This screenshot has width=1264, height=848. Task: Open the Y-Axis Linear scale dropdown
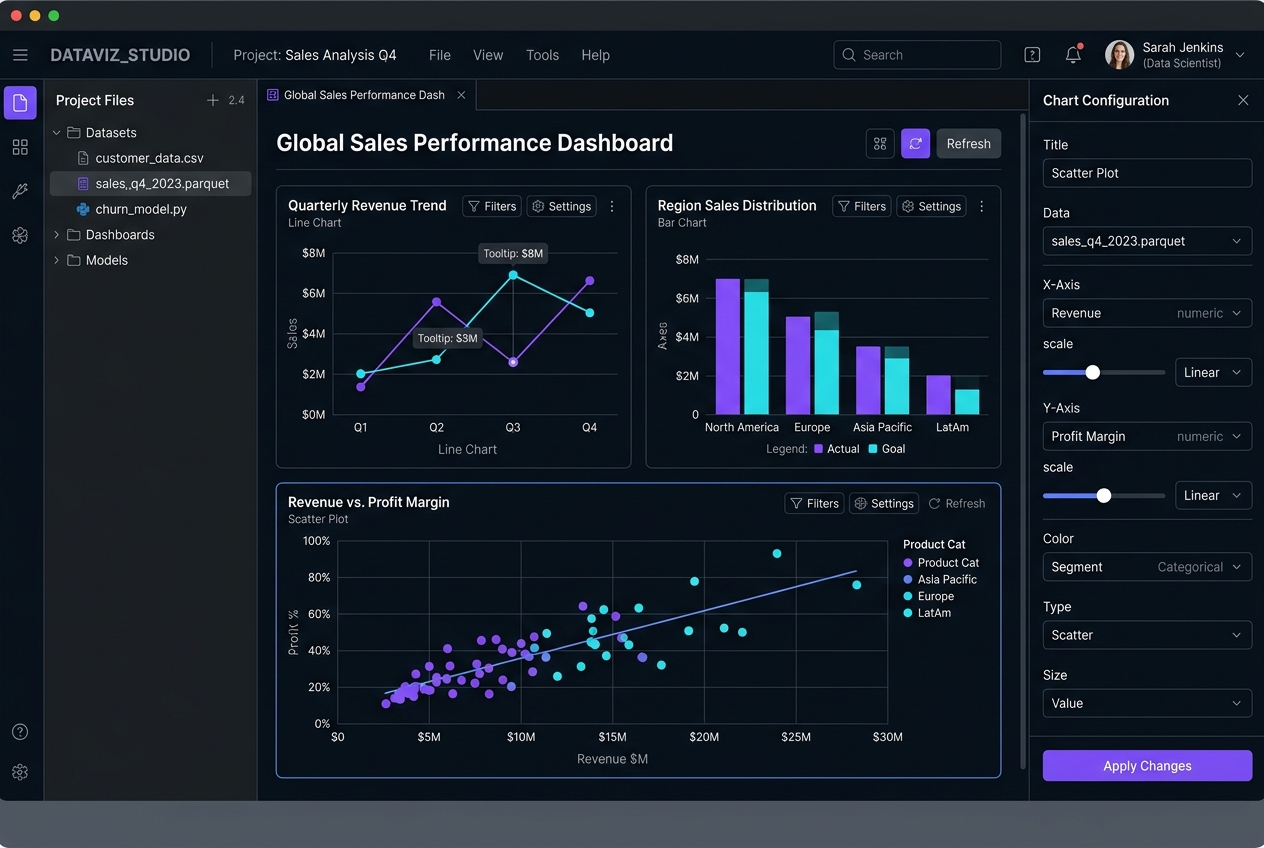(x=1213, y=495)
